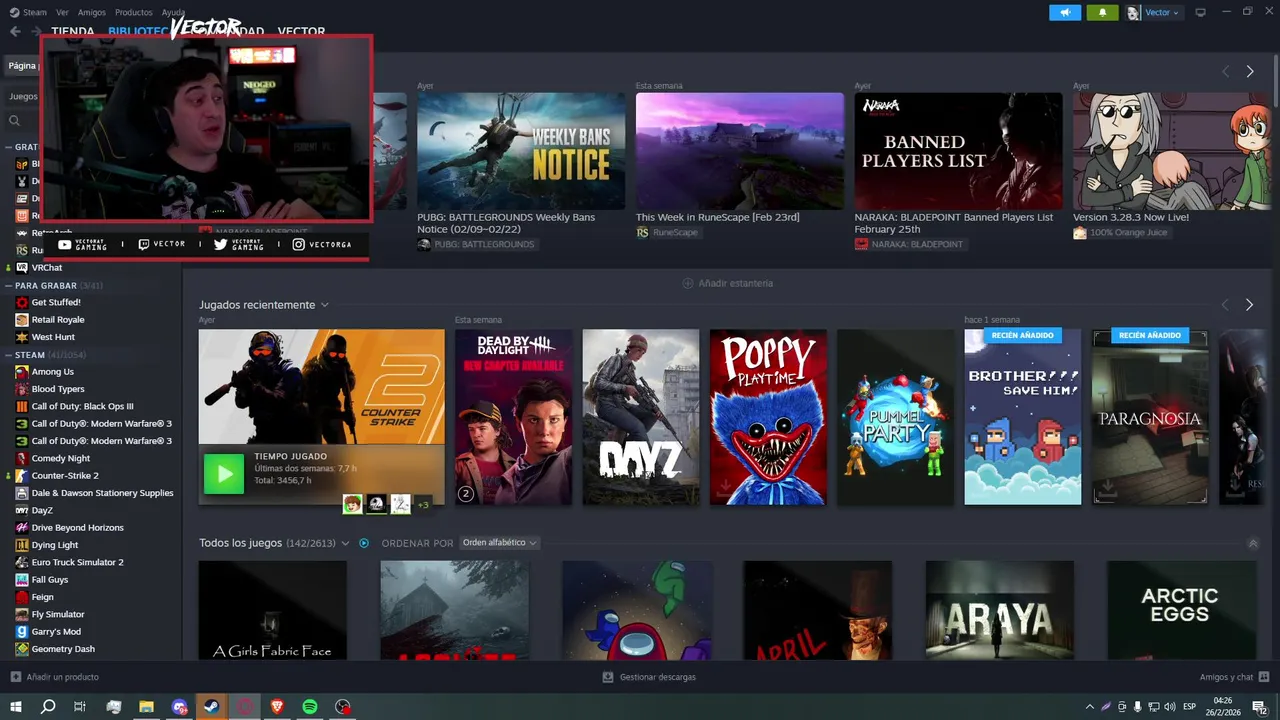This screenshot has height=720, width=1280.
Task: Open the Ver menu
Action: tap(63, 12)
